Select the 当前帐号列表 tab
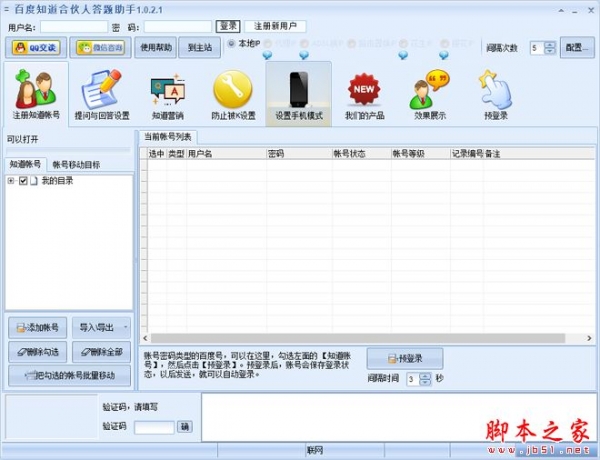Viewport: 600px width, 460px height. (168, 137)
